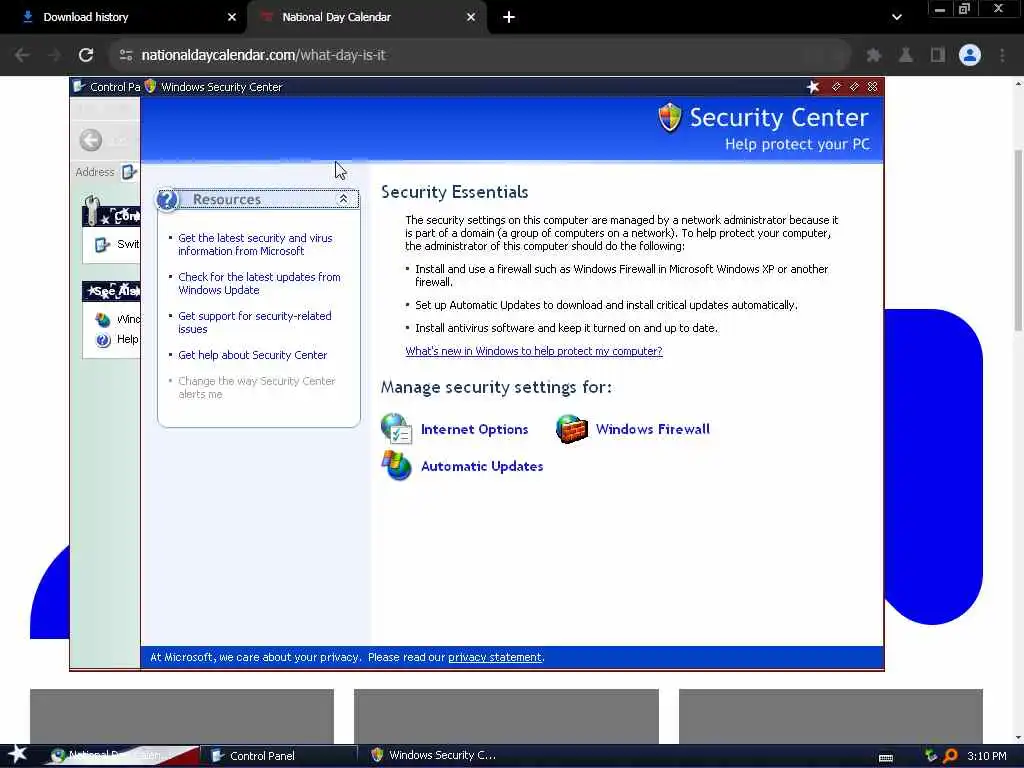The image size is (1024, 768).
Task: Click 'What's new in Windows to help protect' link
Action: pos(534,351)
